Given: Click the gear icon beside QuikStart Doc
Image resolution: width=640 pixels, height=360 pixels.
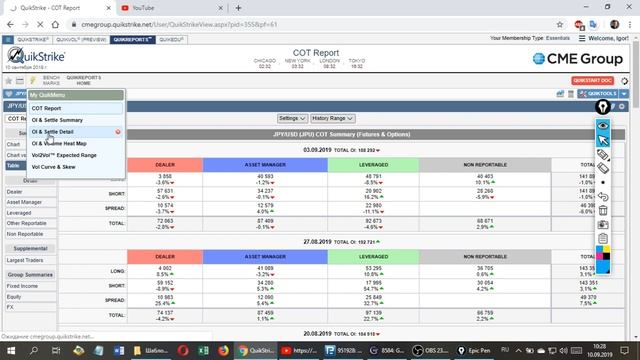Looking at the screenshot, I should click(624, 81).
